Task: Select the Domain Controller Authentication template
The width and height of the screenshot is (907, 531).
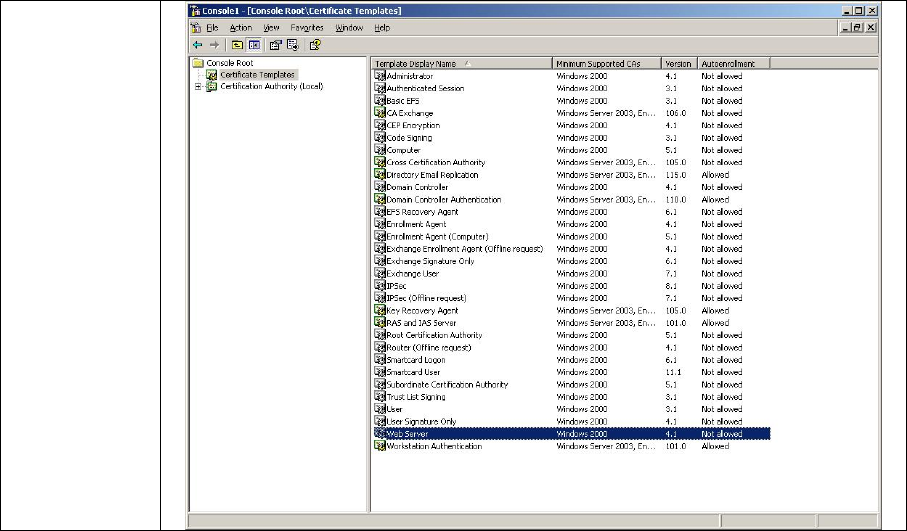Action: [443, 199]
